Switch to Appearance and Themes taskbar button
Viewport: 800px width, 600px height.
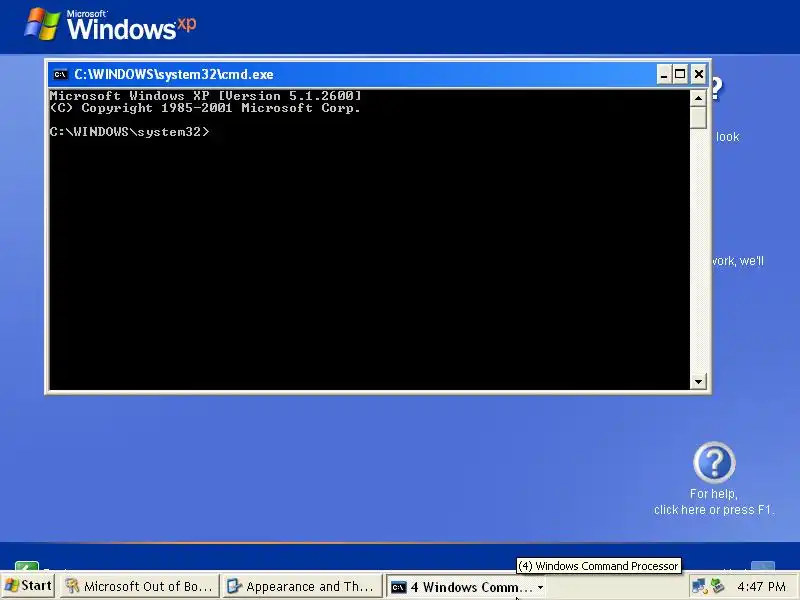301,586
